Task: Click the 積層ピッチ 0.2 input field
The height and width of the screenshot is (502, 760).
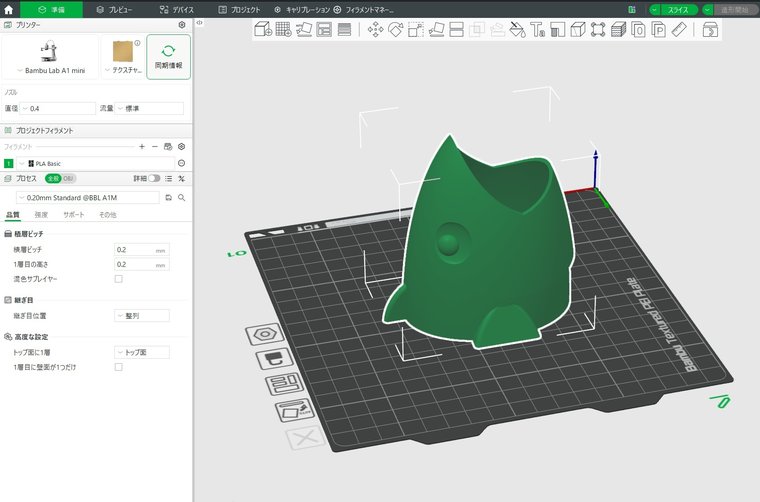Action: click(142, 250)
